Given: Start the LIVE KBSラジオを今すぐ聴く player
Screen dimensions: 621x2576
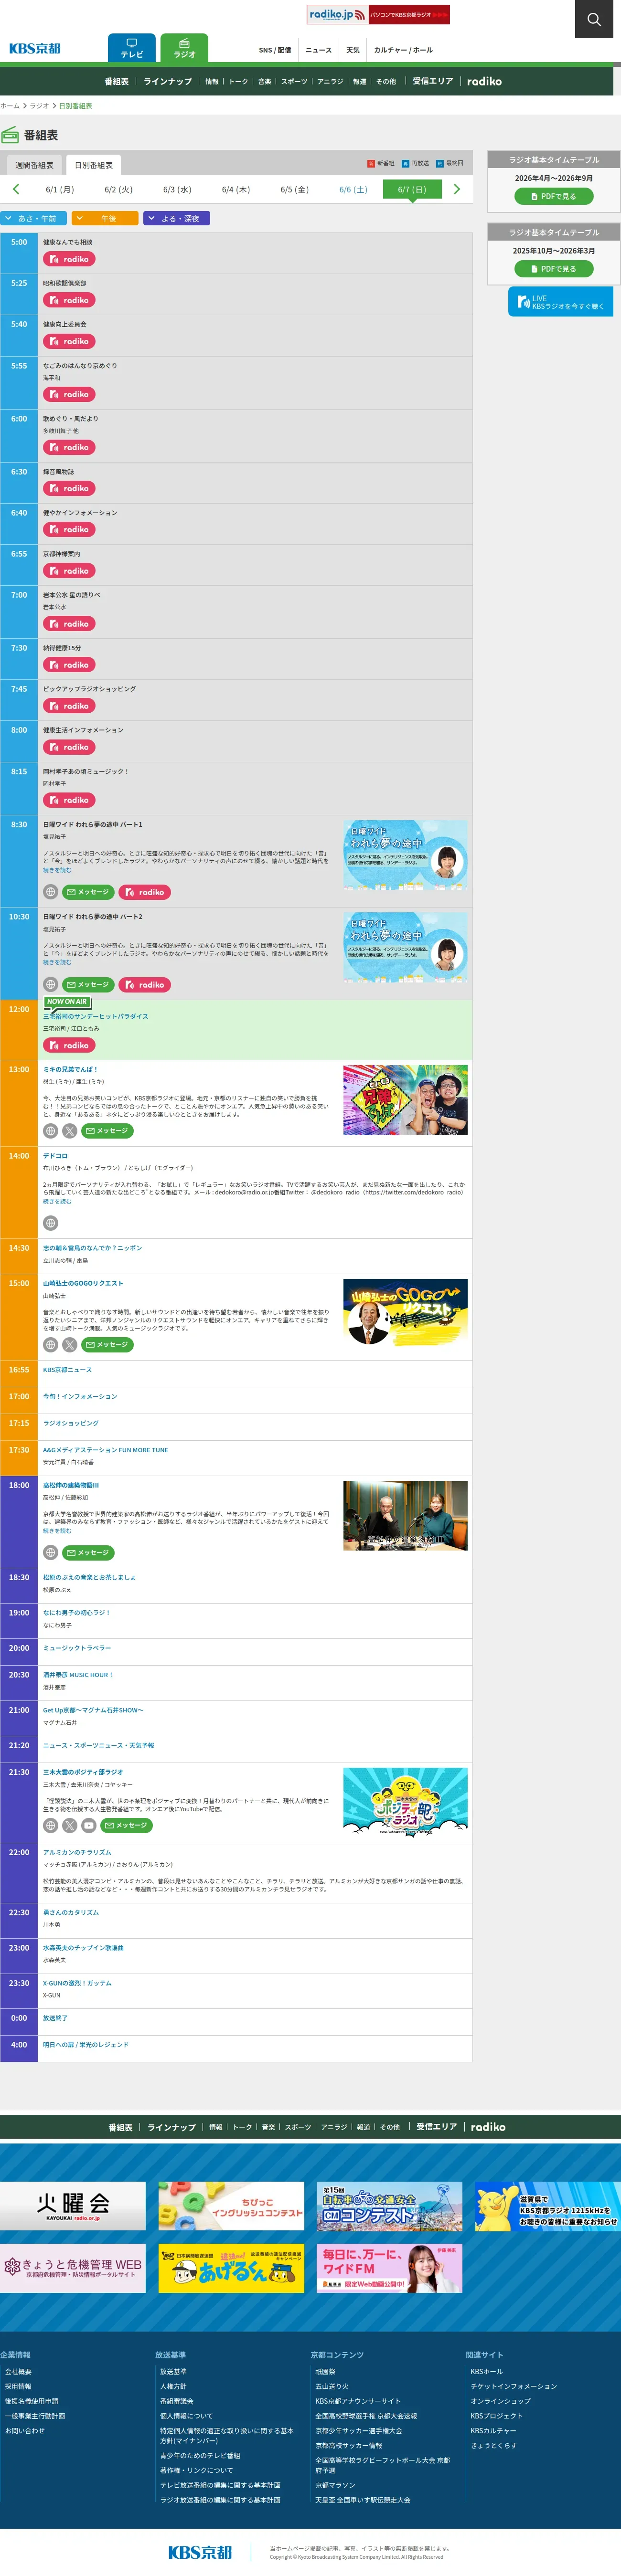Looking at the screenshot, I should (x=560, y=302).
